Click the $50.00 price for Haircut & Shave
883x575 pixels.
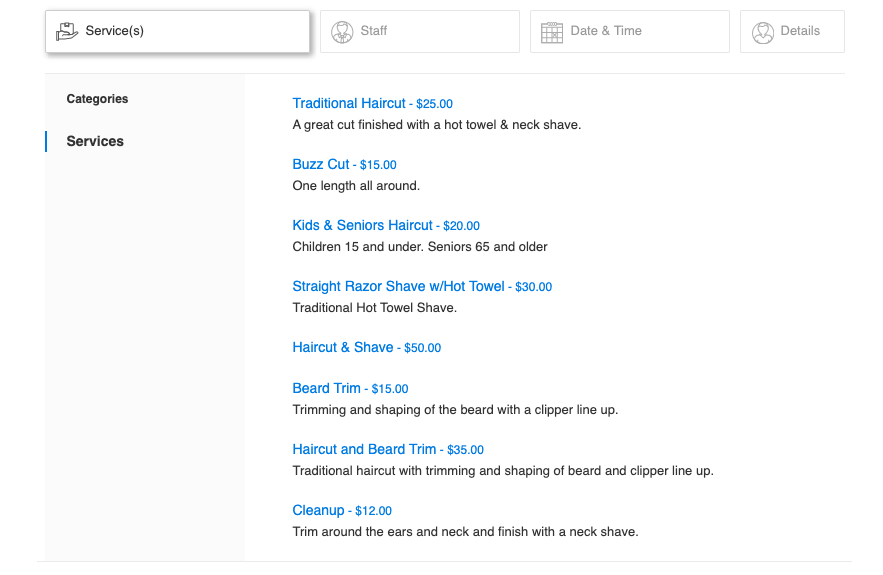(x=422, y=348)
